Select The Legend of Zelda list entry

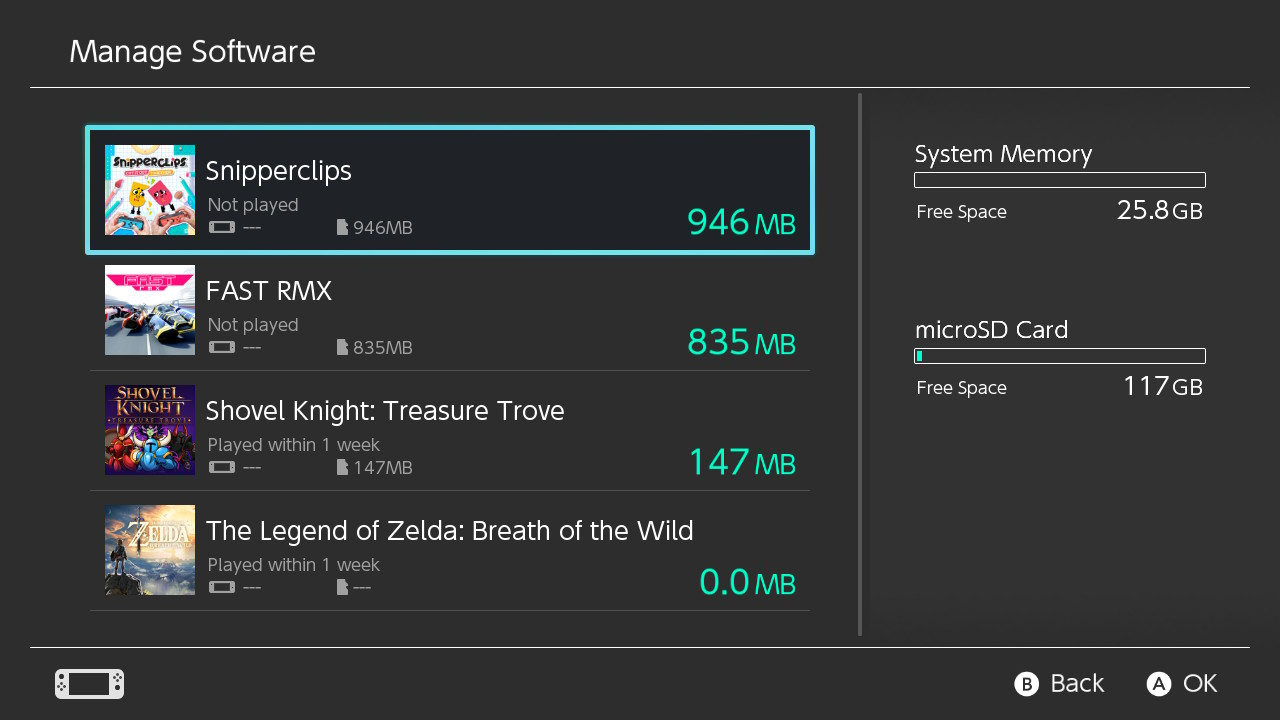click(x=450, y=550)
